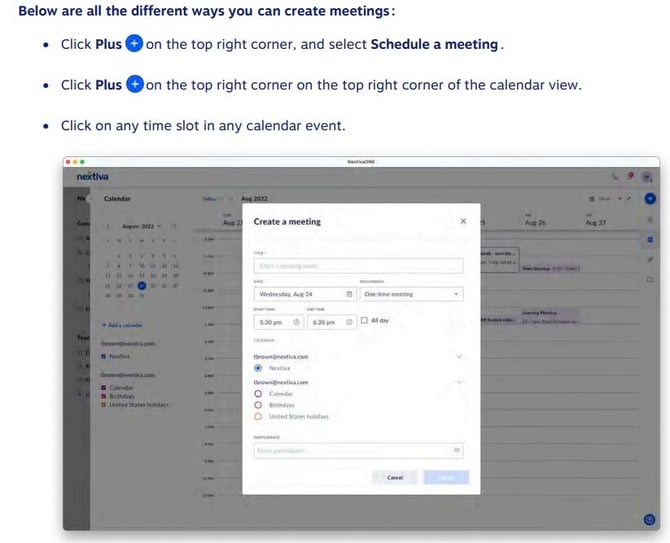
Task: Click the clock icon in start time field
Action: [x=297, y=321]
